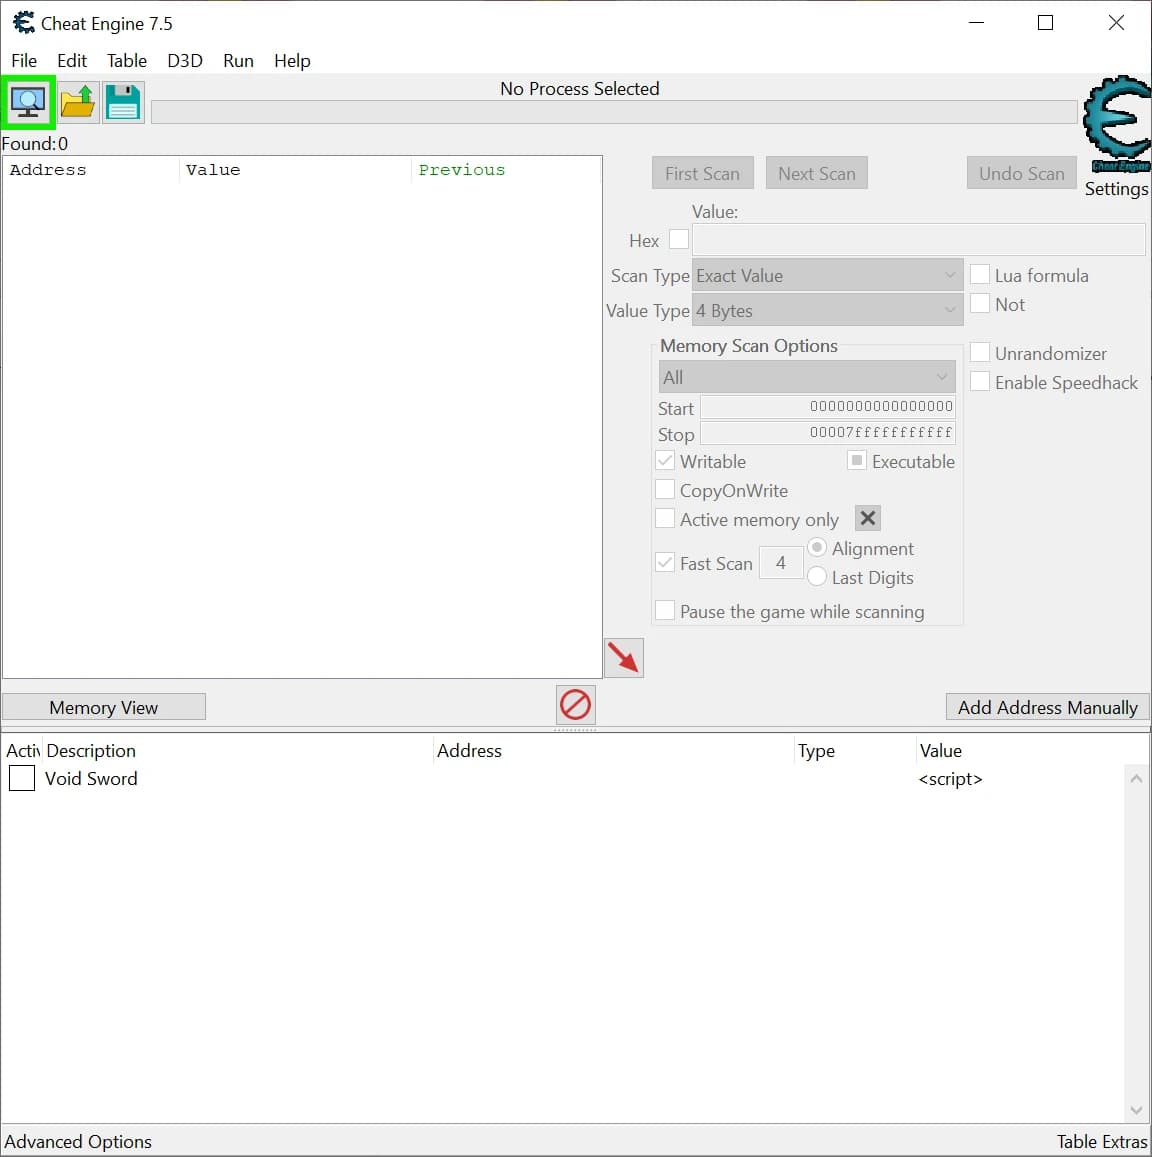Screen dimensions: 1152x1157
Task: Click the address list Value column header
Action: tap(1032, 750)
